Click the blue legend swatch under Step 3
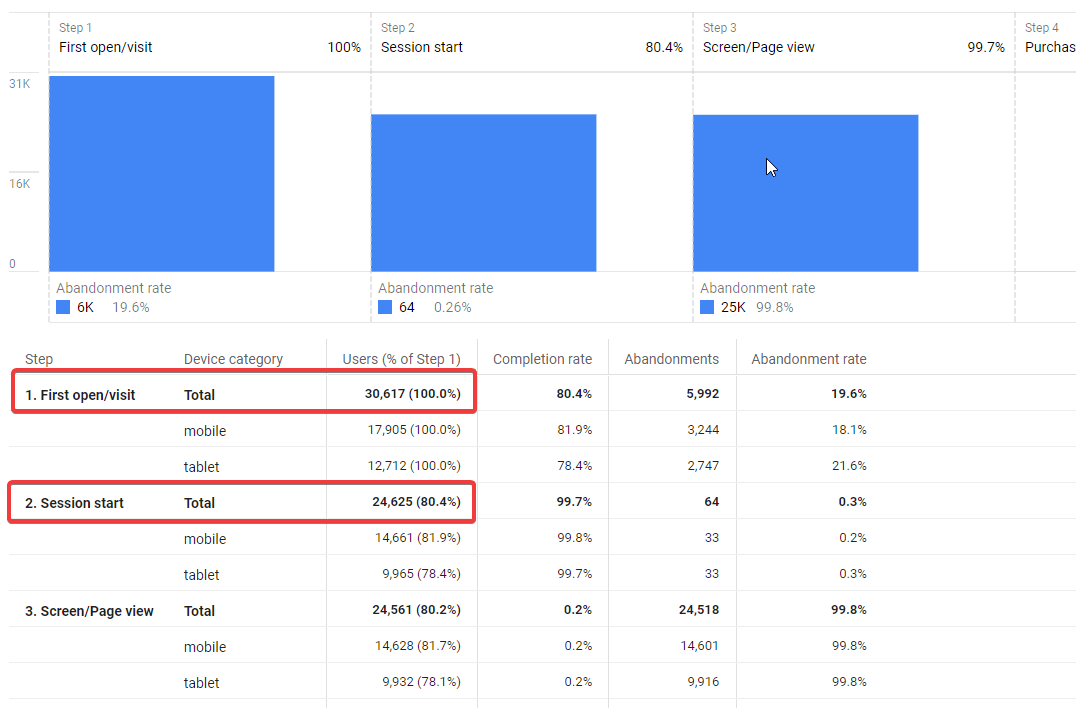Viewport: 1076px width, 708px height. pos(708,307)
